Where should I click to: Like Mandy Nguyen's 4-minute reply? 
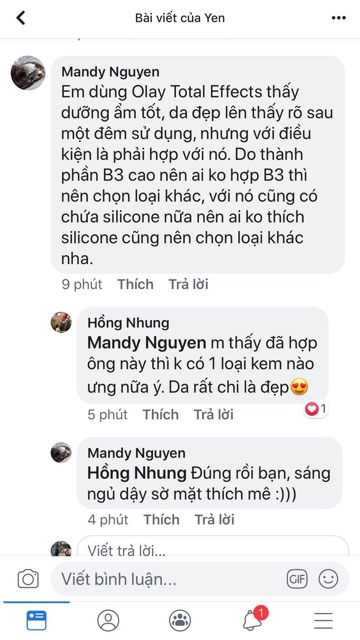click(161, 520)
